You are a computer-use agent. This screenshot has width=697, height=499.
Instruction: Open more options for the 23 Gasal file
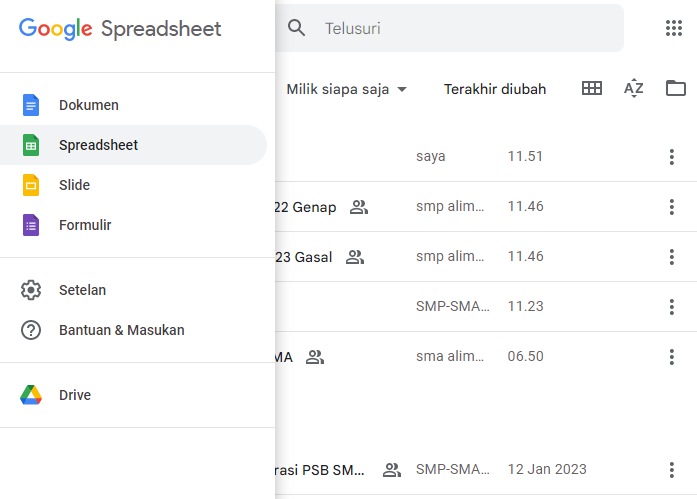pyautogui.click(x=672, y=257)
